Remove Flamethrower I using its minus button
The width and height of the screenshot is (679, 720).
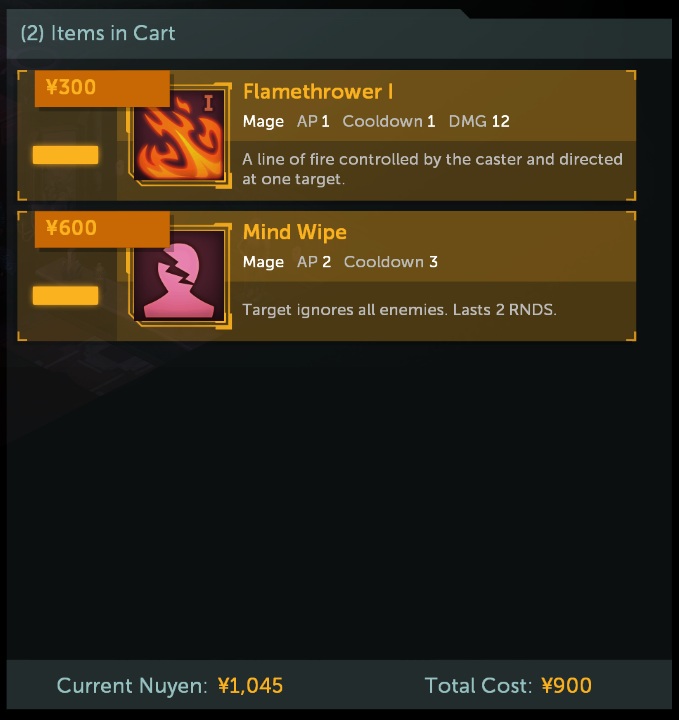point(65,155)
